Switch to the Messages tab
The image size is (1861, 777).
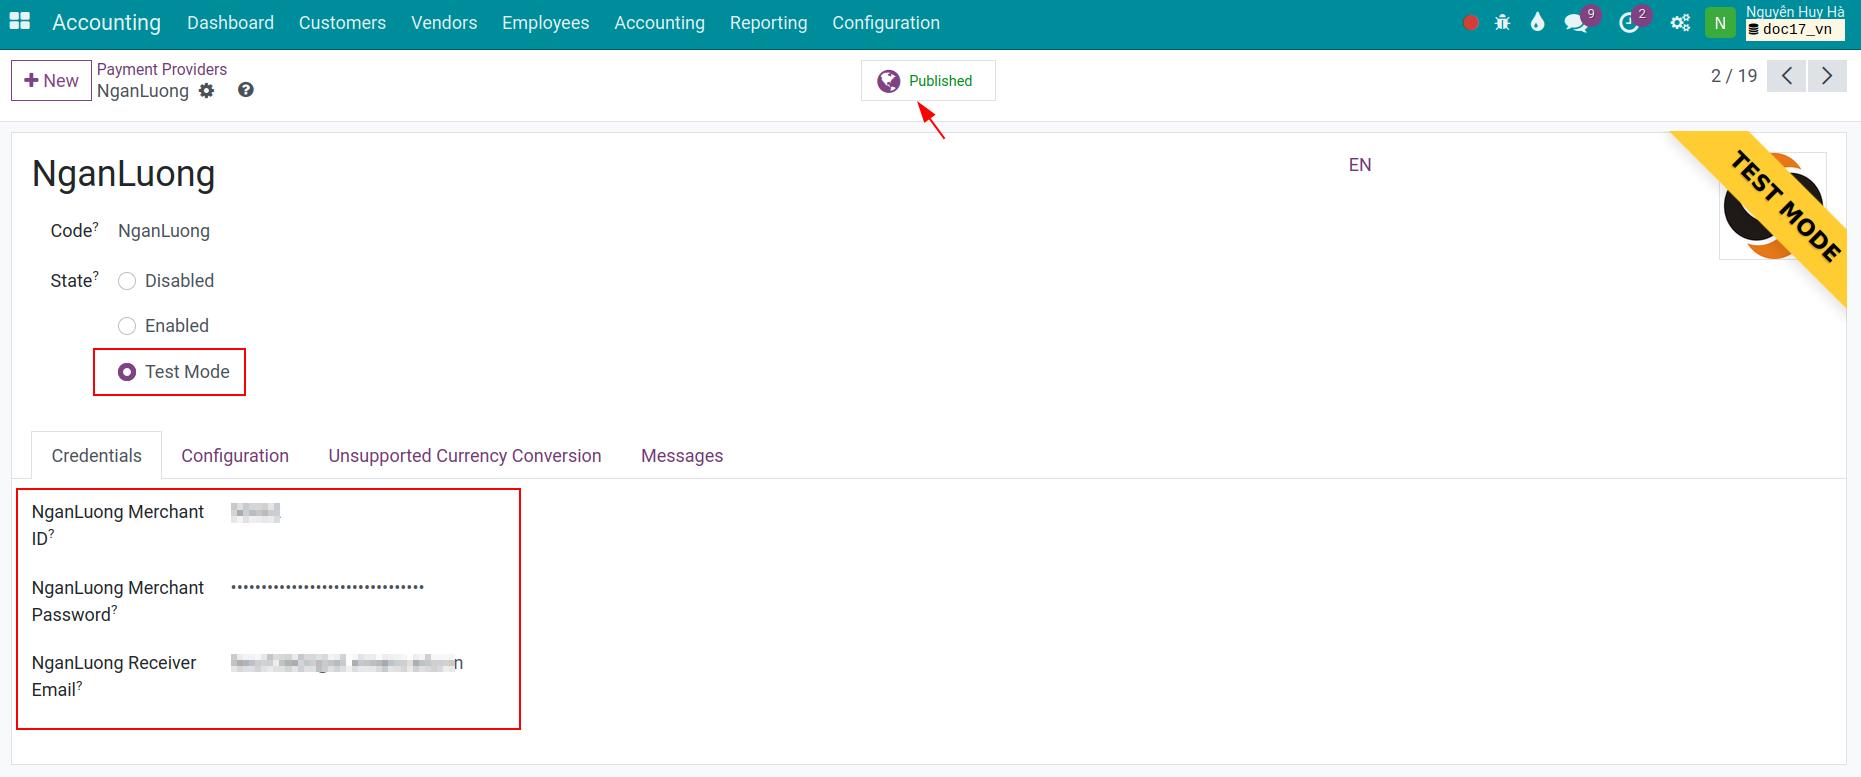click(x=682, y=456)
